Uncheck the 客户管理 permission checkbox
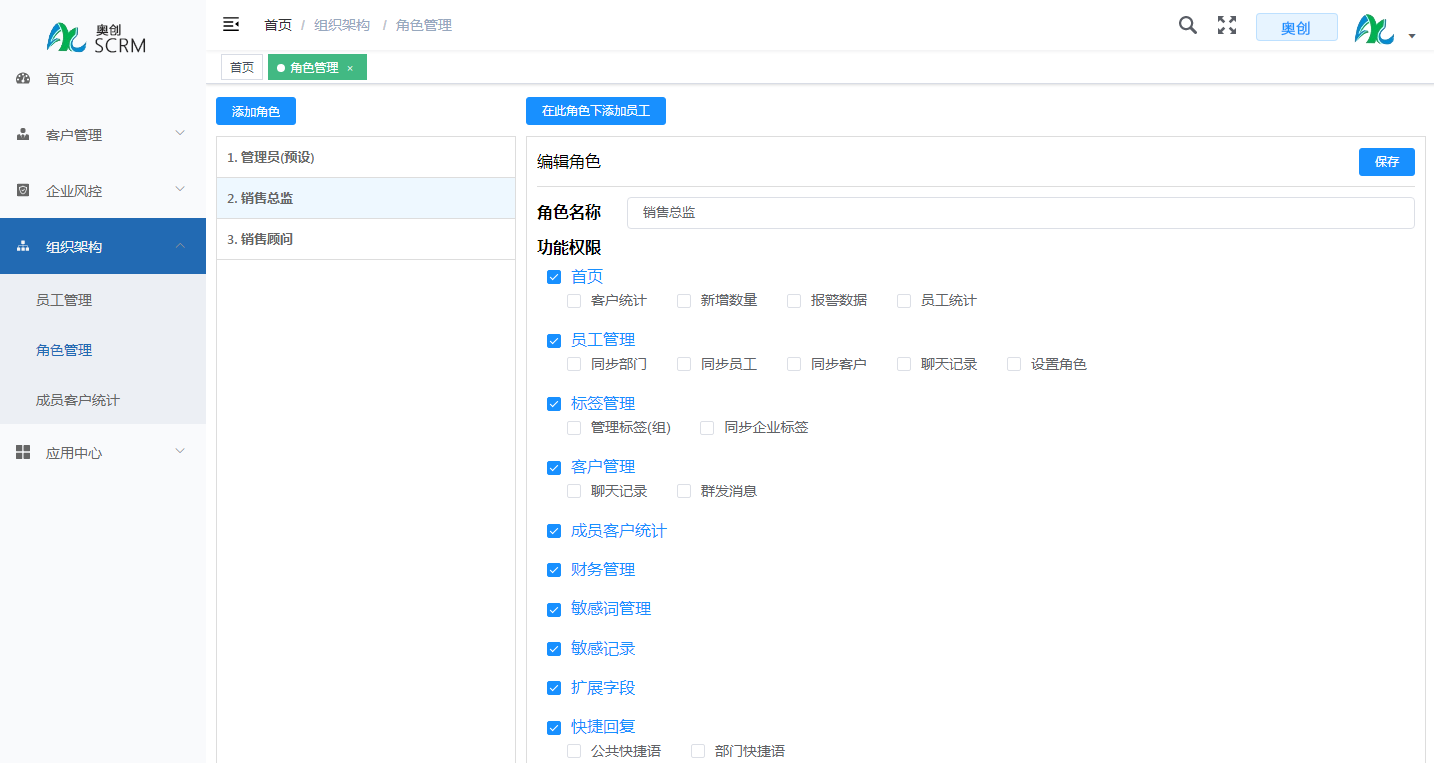Image resolution: width=1434 pixels, height=763 pixels. [554, 467]
